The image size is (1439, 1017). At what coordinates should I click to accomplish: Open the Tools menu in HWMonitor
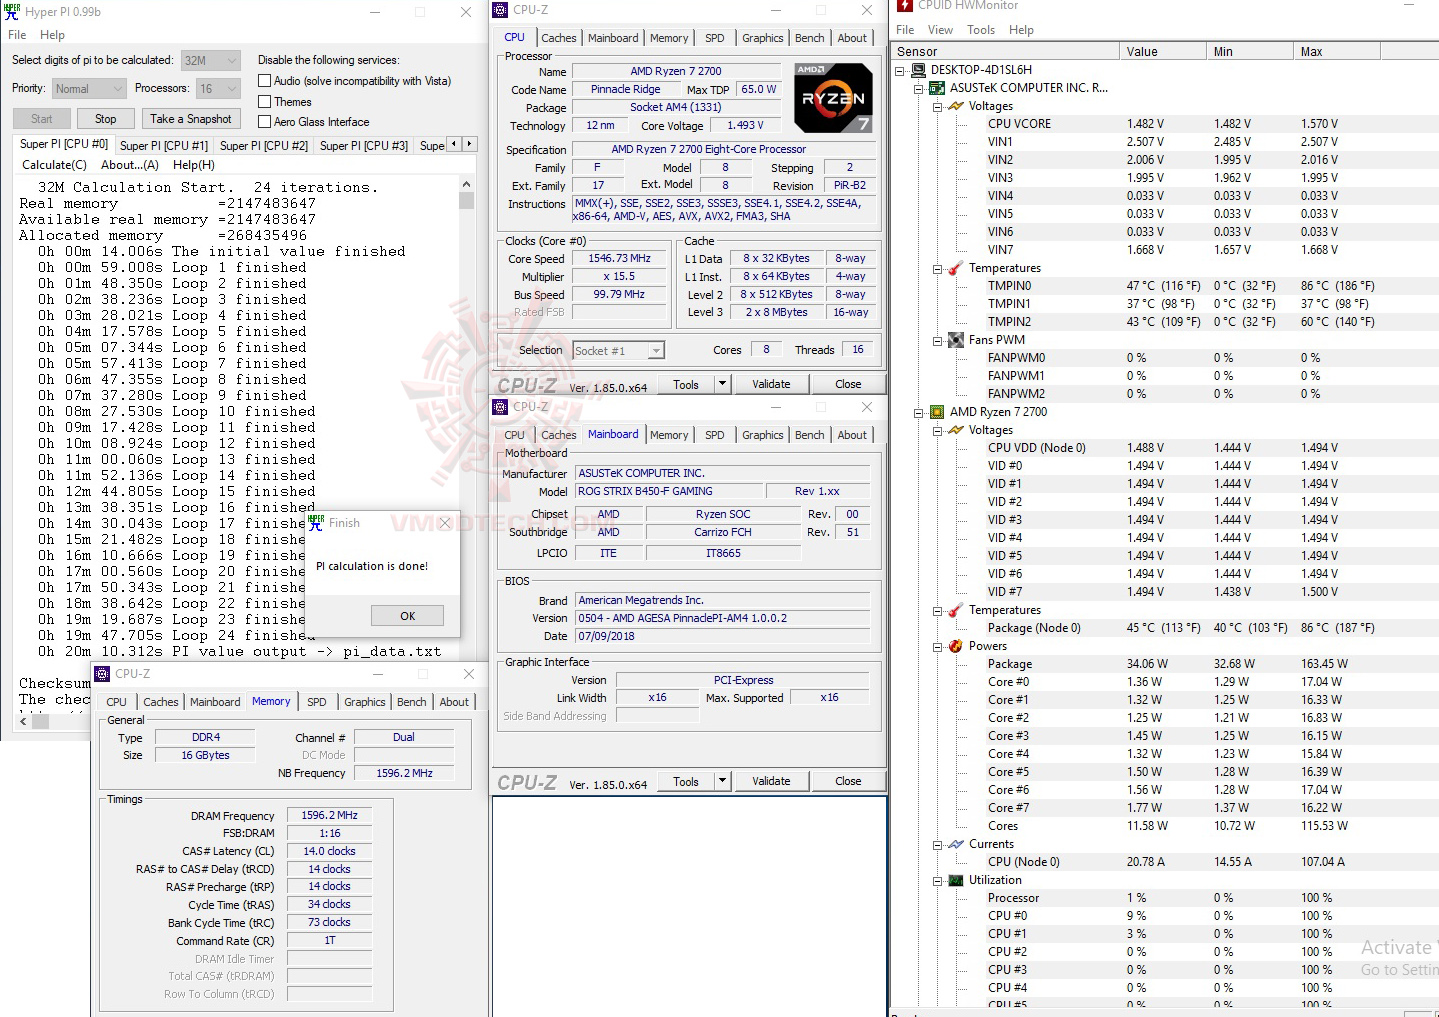(981, 30)
